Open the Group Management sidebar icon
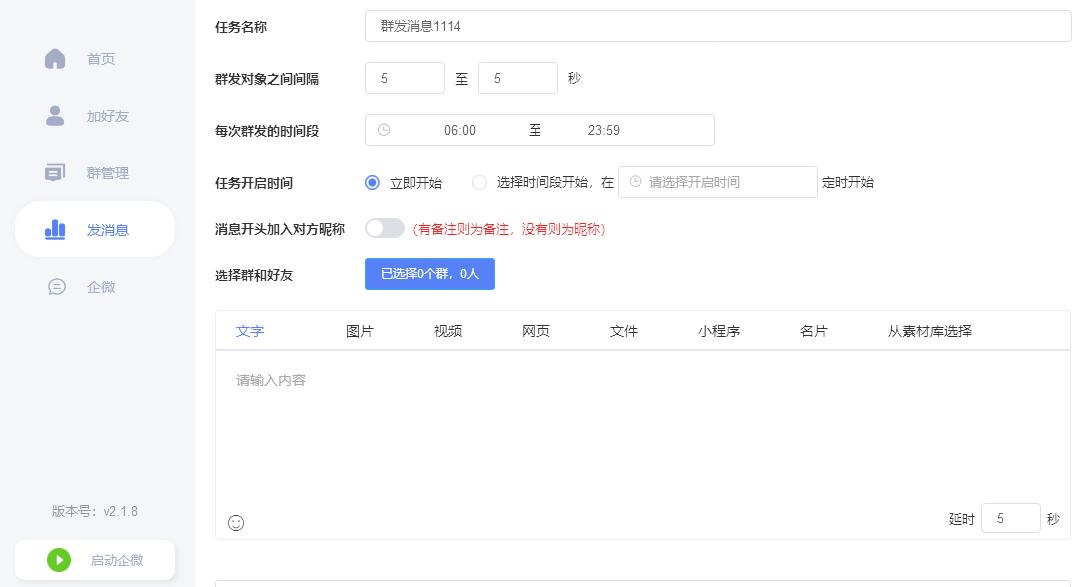This screenshot has height=587, width=1085. coord(55,173)
